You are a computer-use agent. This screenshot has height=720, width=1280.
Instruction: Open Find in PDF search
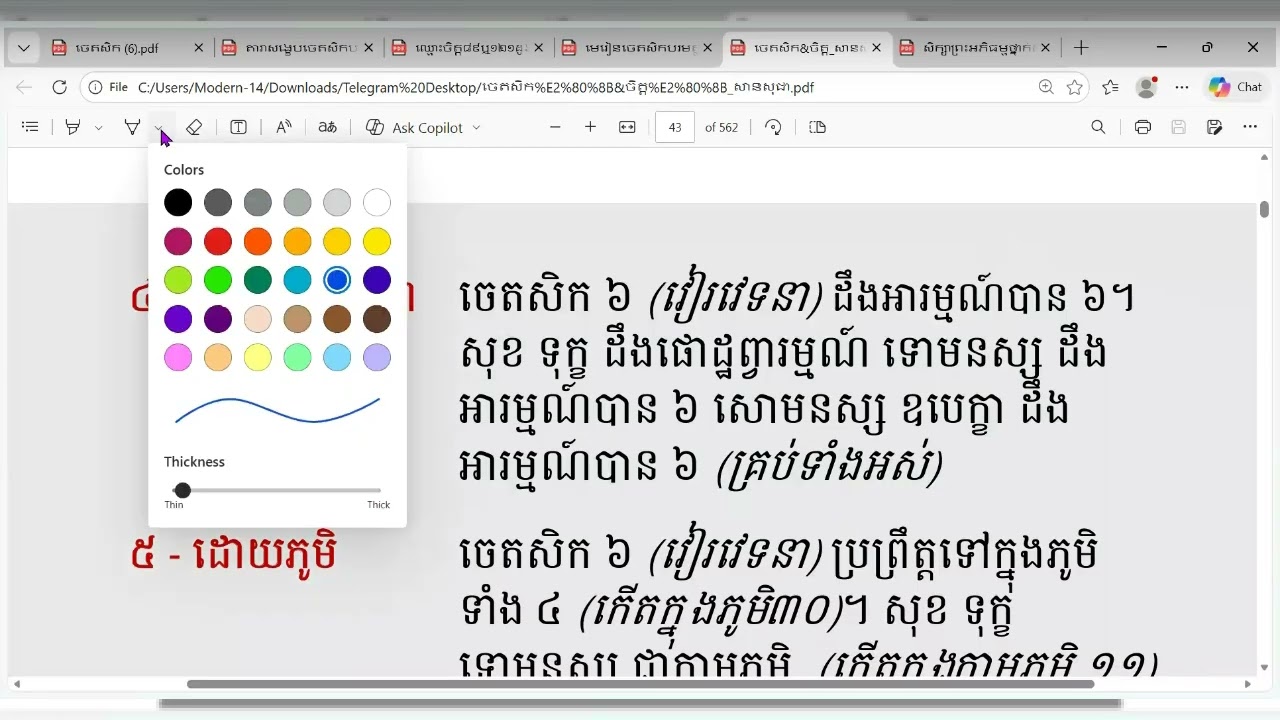tap(1098, 127)
